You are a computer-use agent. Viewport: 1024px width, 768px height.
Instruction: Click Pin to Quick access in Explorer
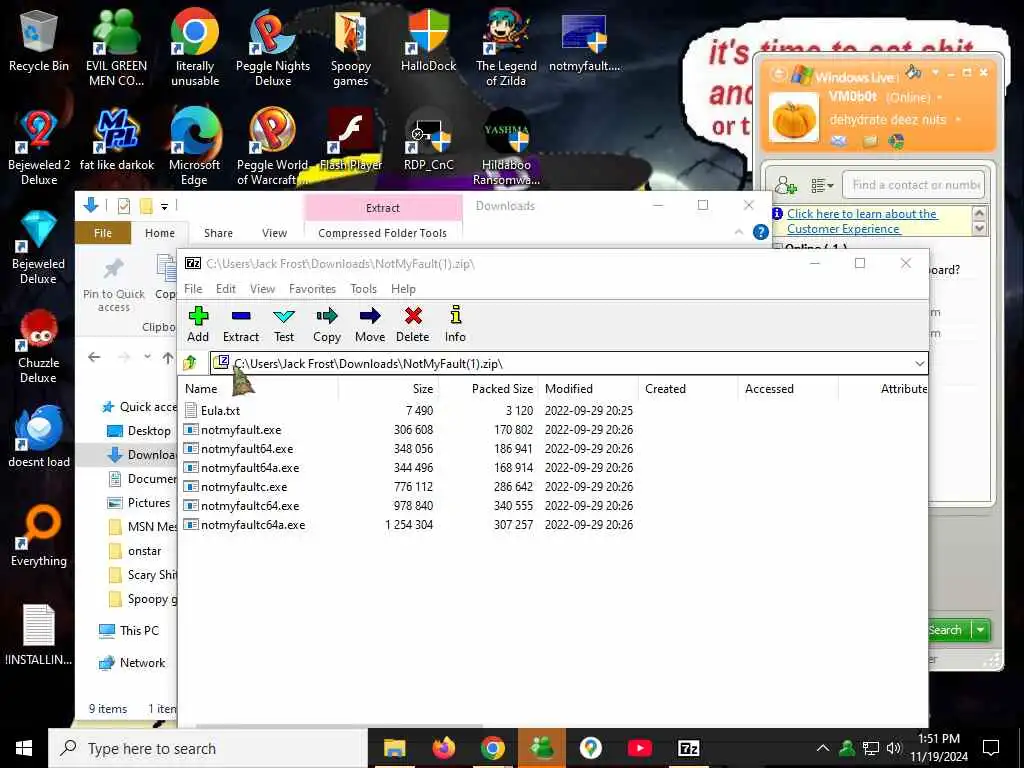114,285
